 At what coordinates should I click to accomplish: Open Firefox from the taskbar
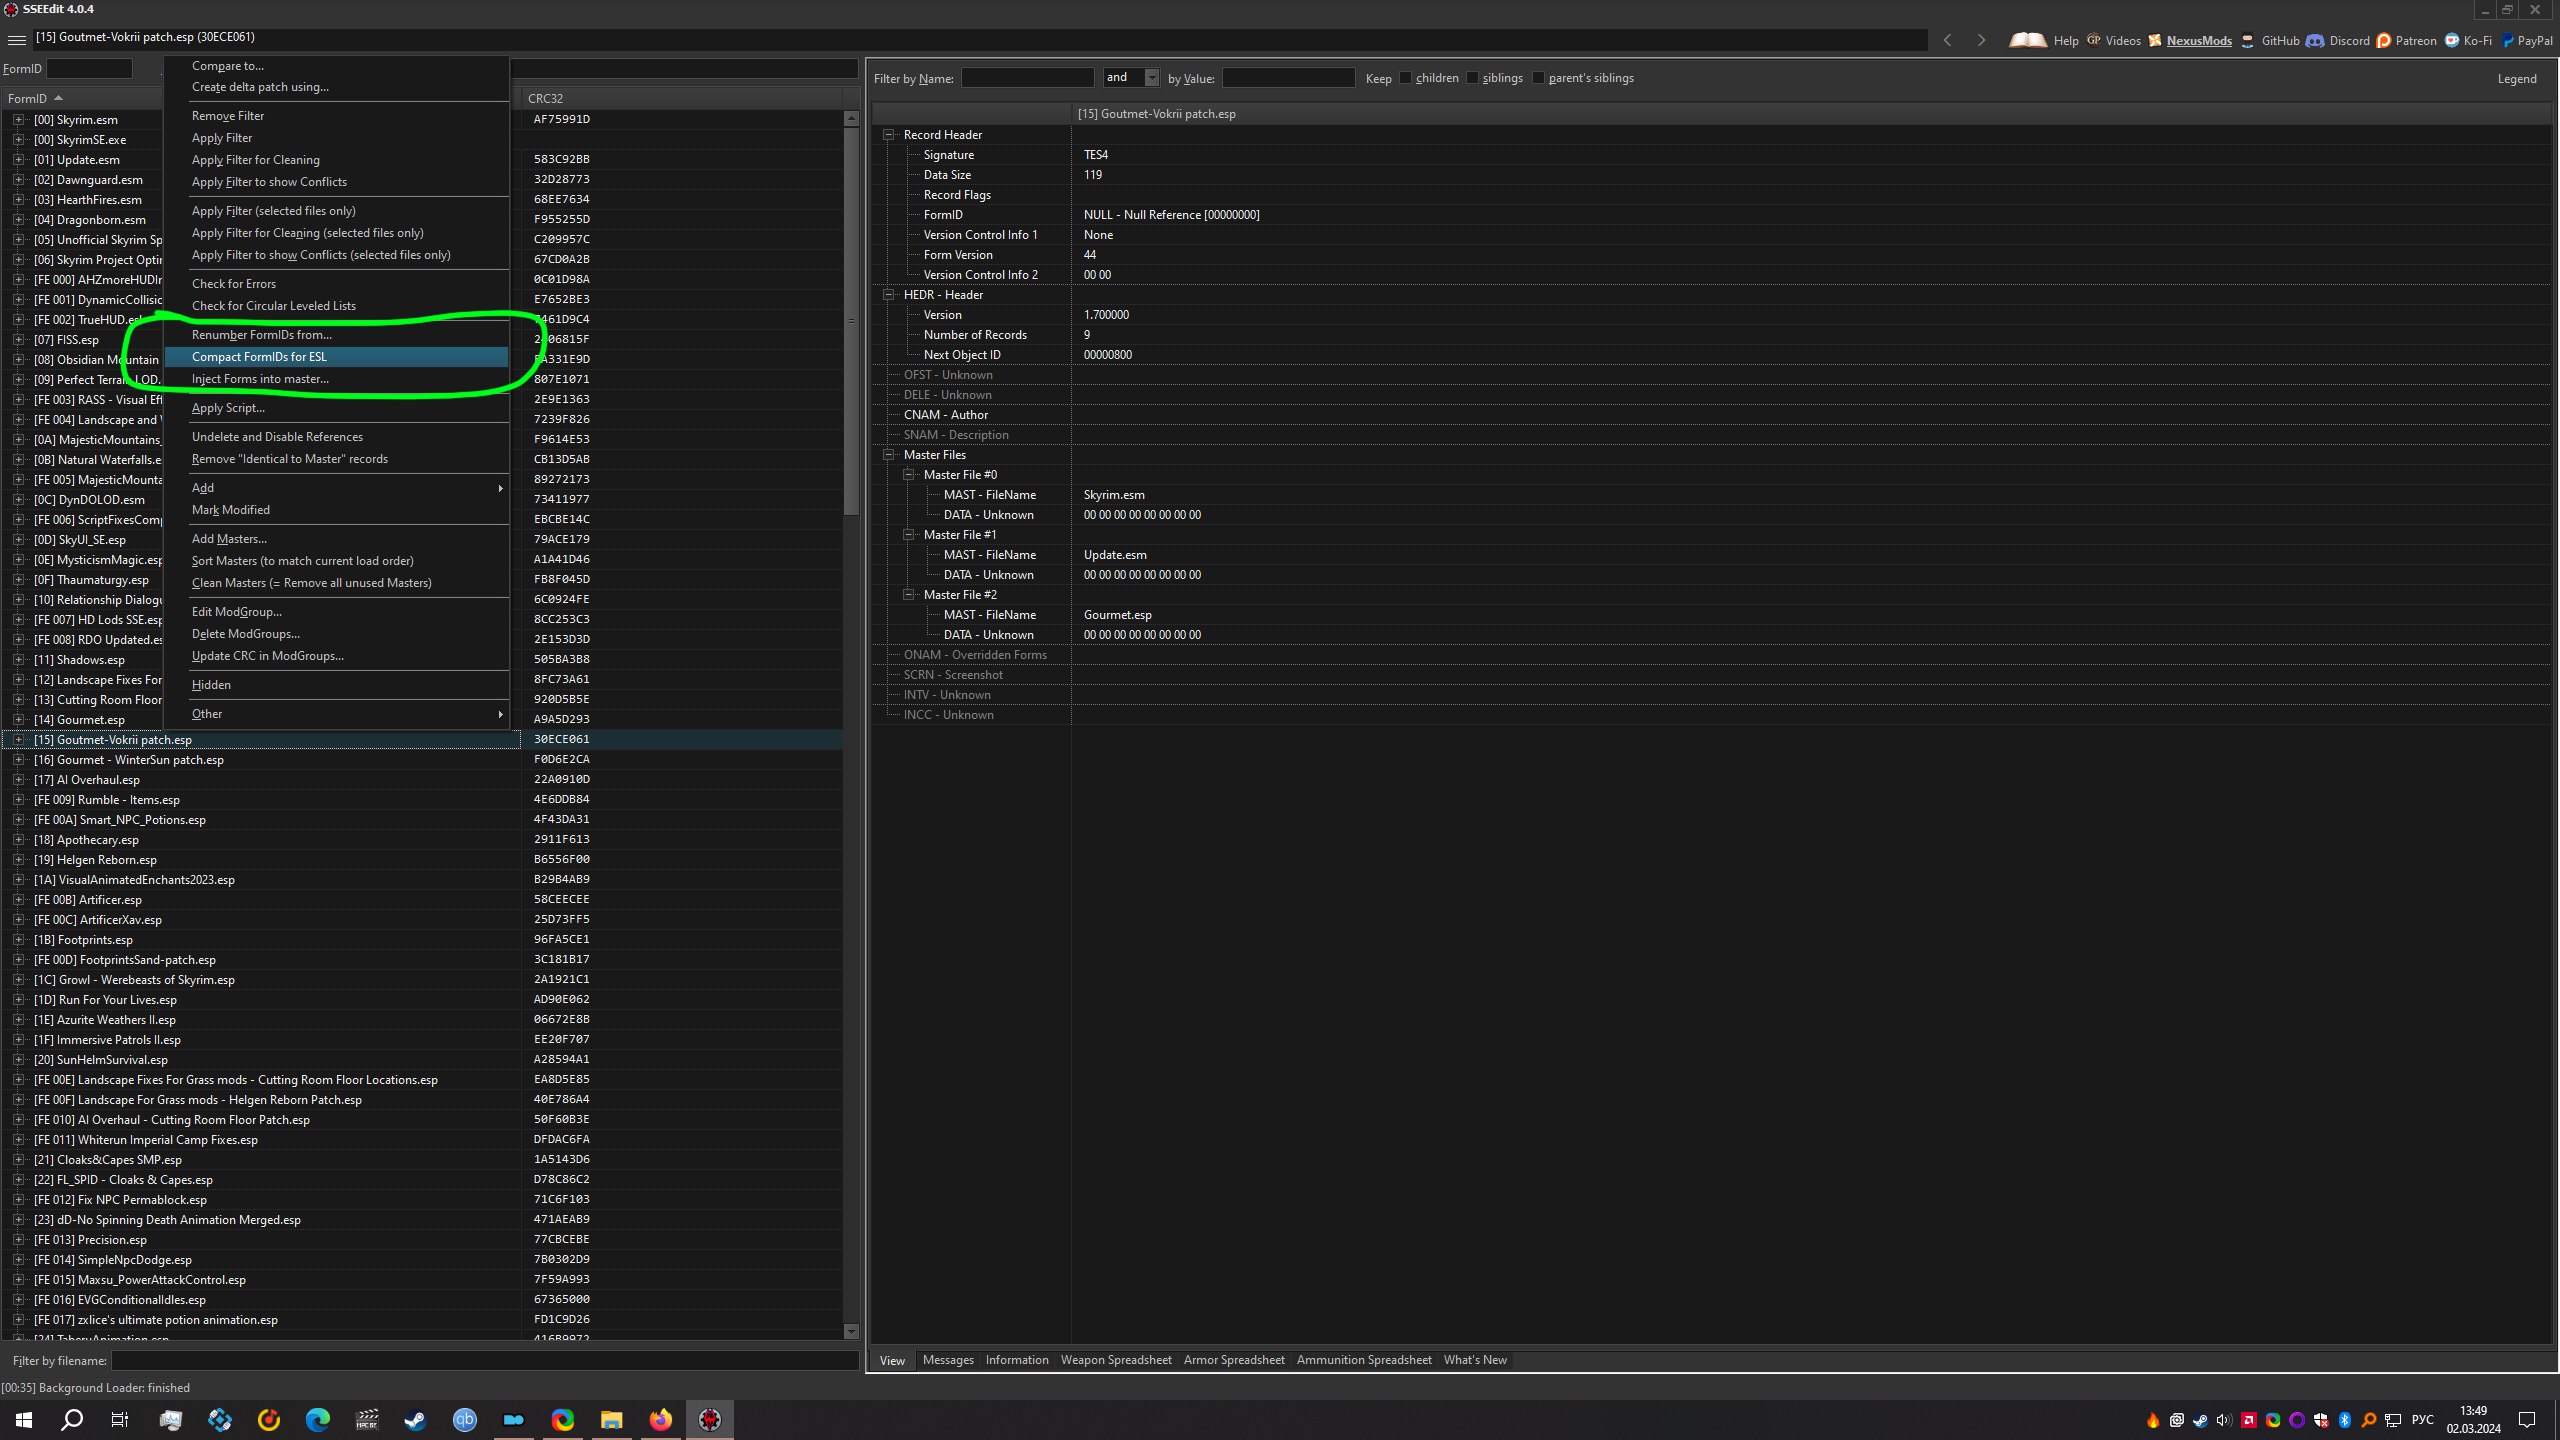coord(661,1419)
